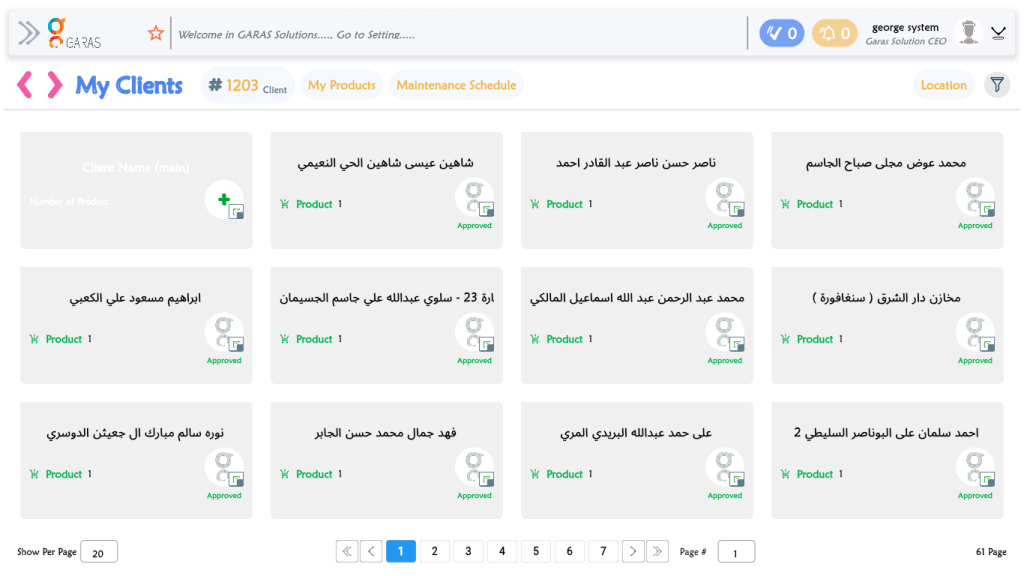Open the filter funnel icon
This screenshot has height=576, width=1024.
click(997, 85)
